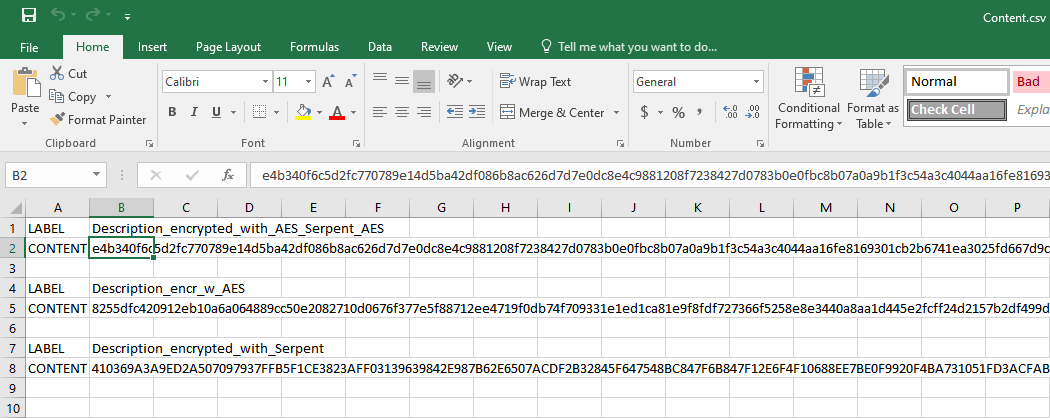Switch to the Page Layout tab
The image size is (1050, 418).
click(x=228, y=47)
